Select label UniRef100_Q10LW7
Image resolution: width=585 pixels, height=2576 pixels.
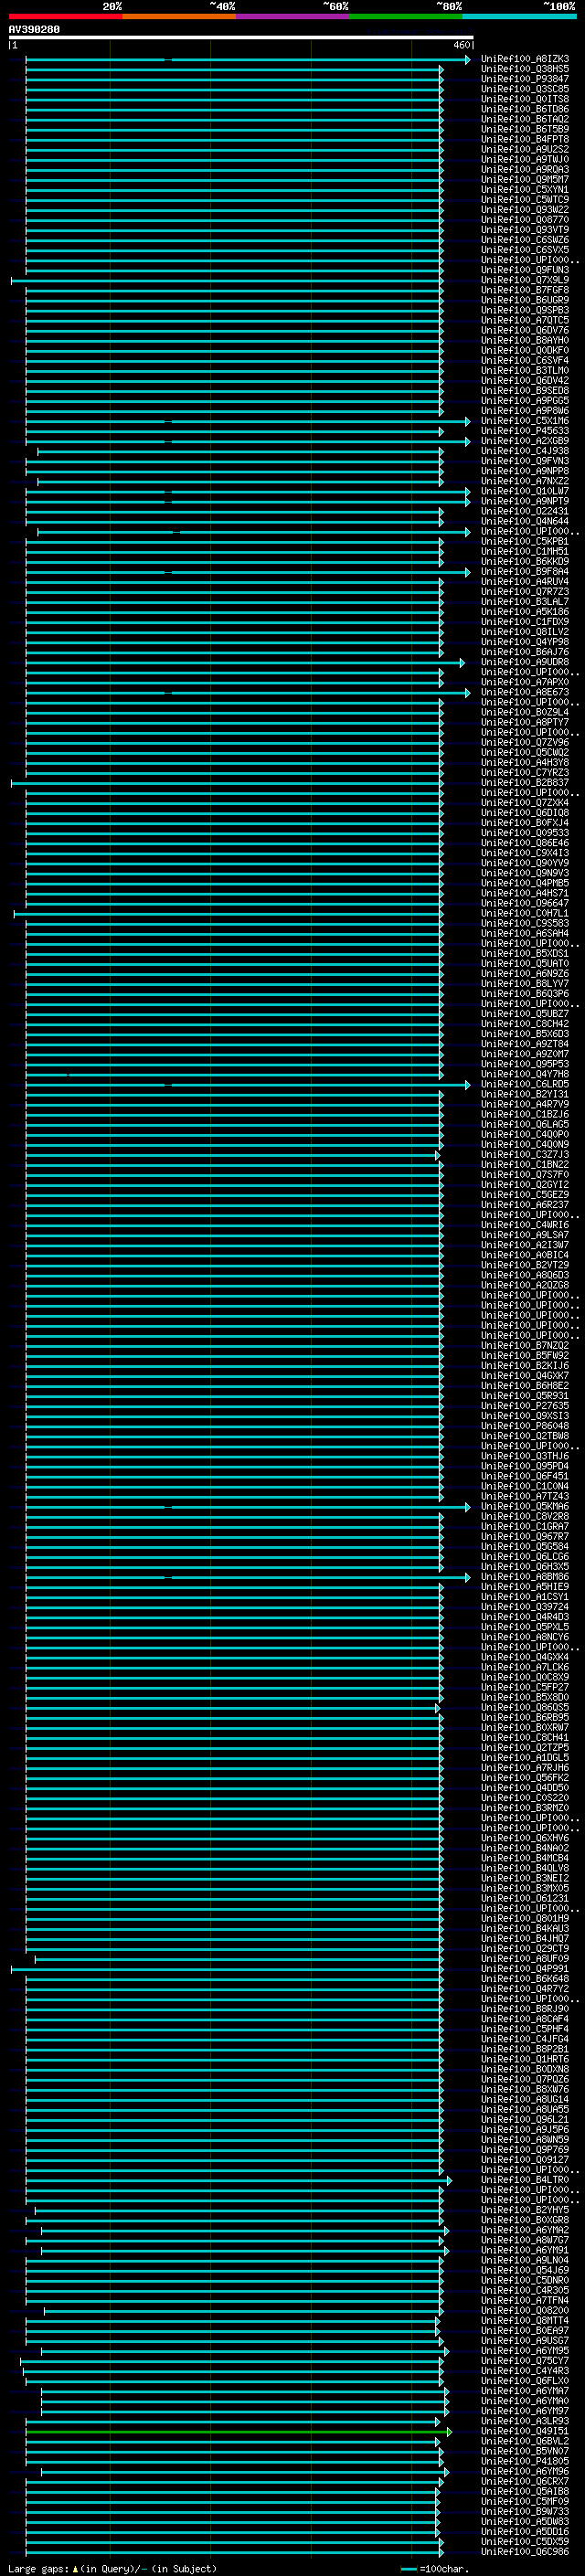tap(525, 491)
